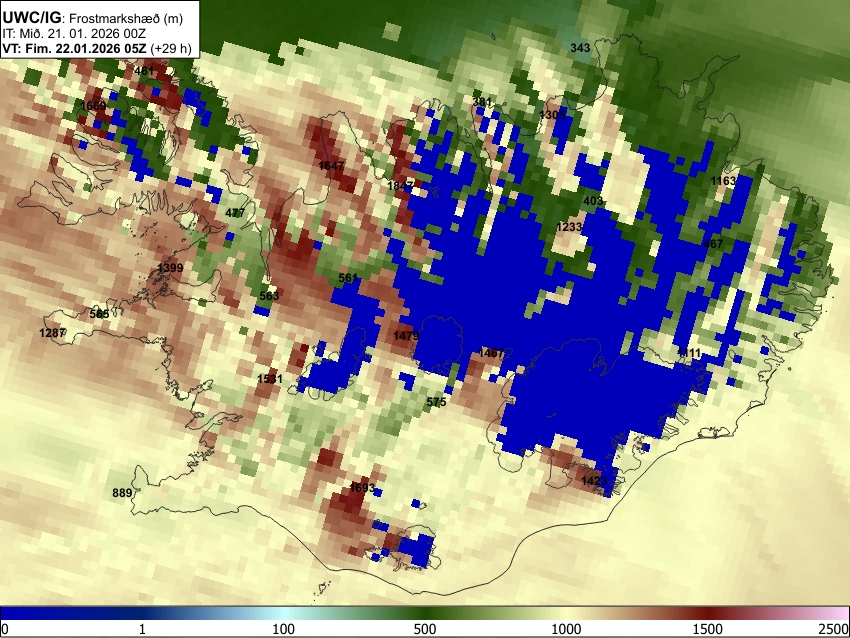Click the 565 value label on map
The width and height of the screenshot is (850, 638).
[x=99, y=314]
